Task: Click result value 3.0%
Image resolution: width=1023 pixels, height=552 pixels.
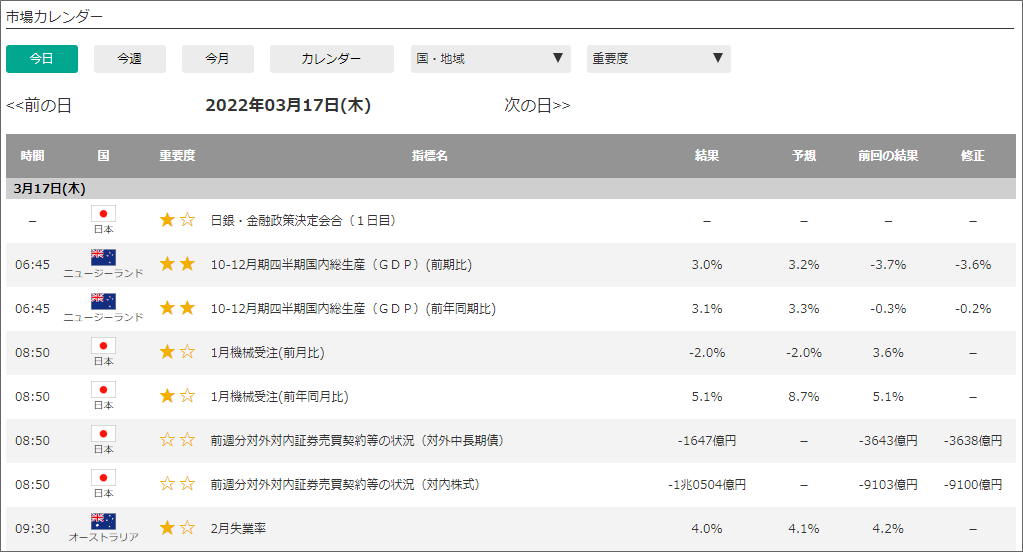Action: click(x=707, y=265)
